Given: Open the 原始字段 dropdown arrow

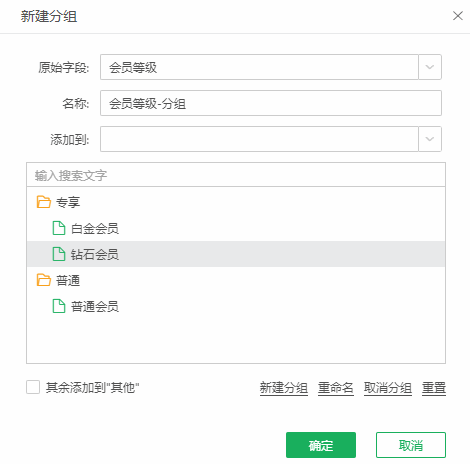Looking at the screenshot, I should 430,67.
